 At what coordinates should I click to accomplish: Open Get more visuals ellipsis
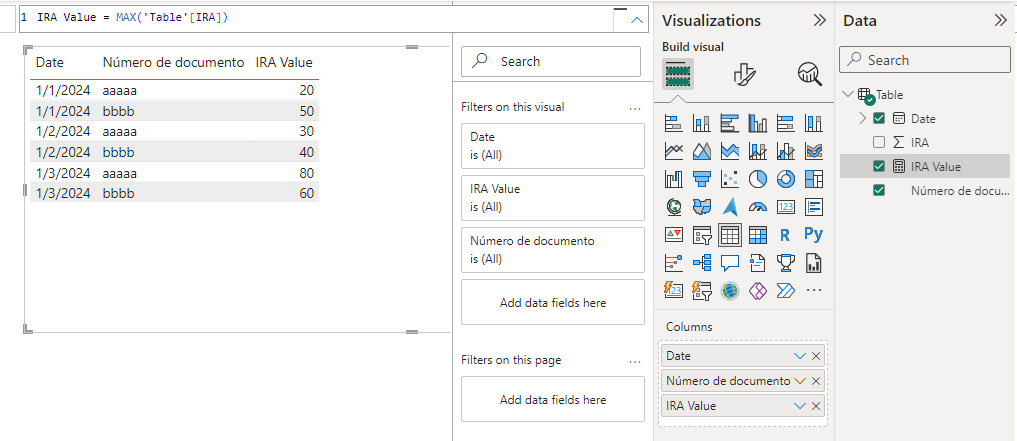point(813,291)
